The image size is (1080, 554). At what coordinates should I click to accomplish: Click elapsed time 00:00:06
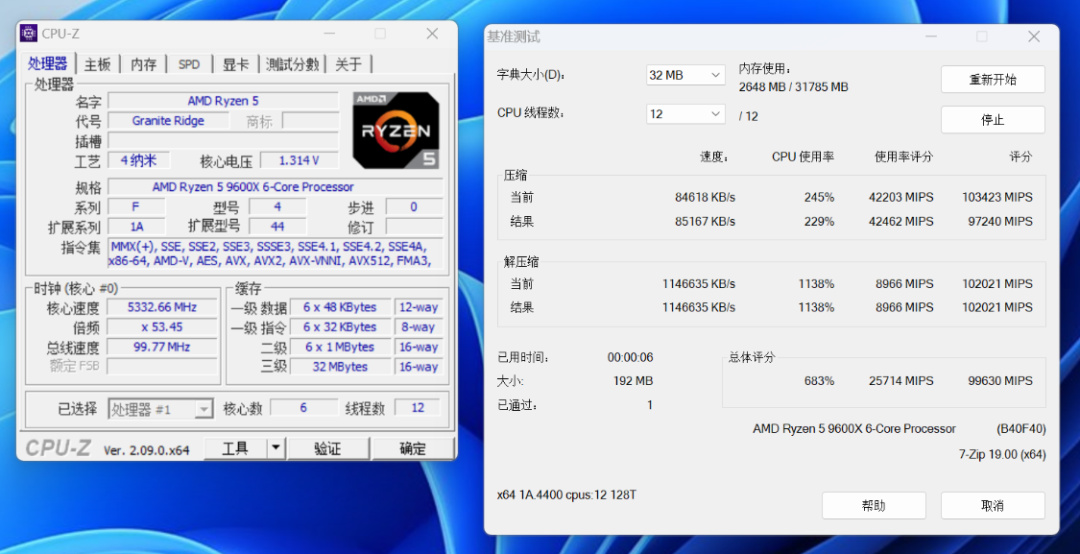(630, 357)
